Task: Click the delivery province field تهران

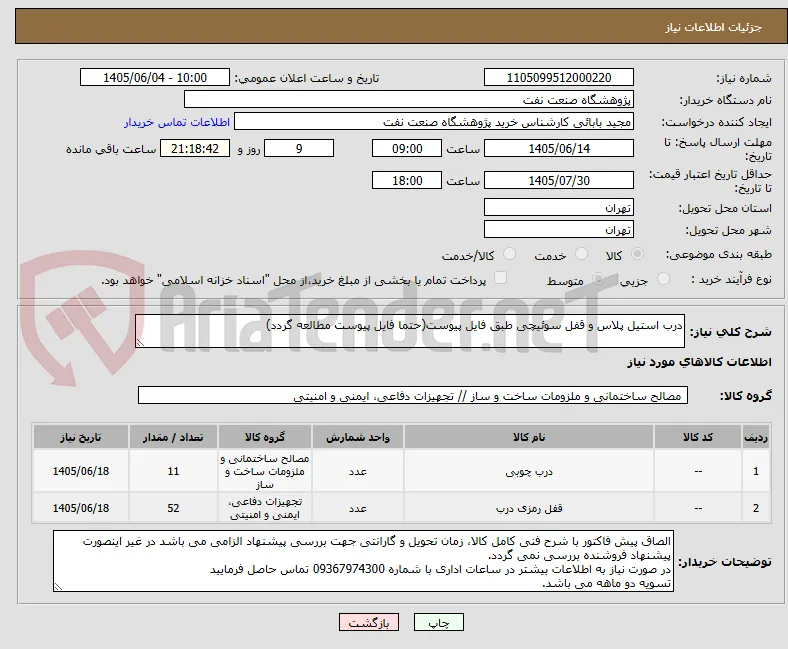Action: [x=559, y=207]
